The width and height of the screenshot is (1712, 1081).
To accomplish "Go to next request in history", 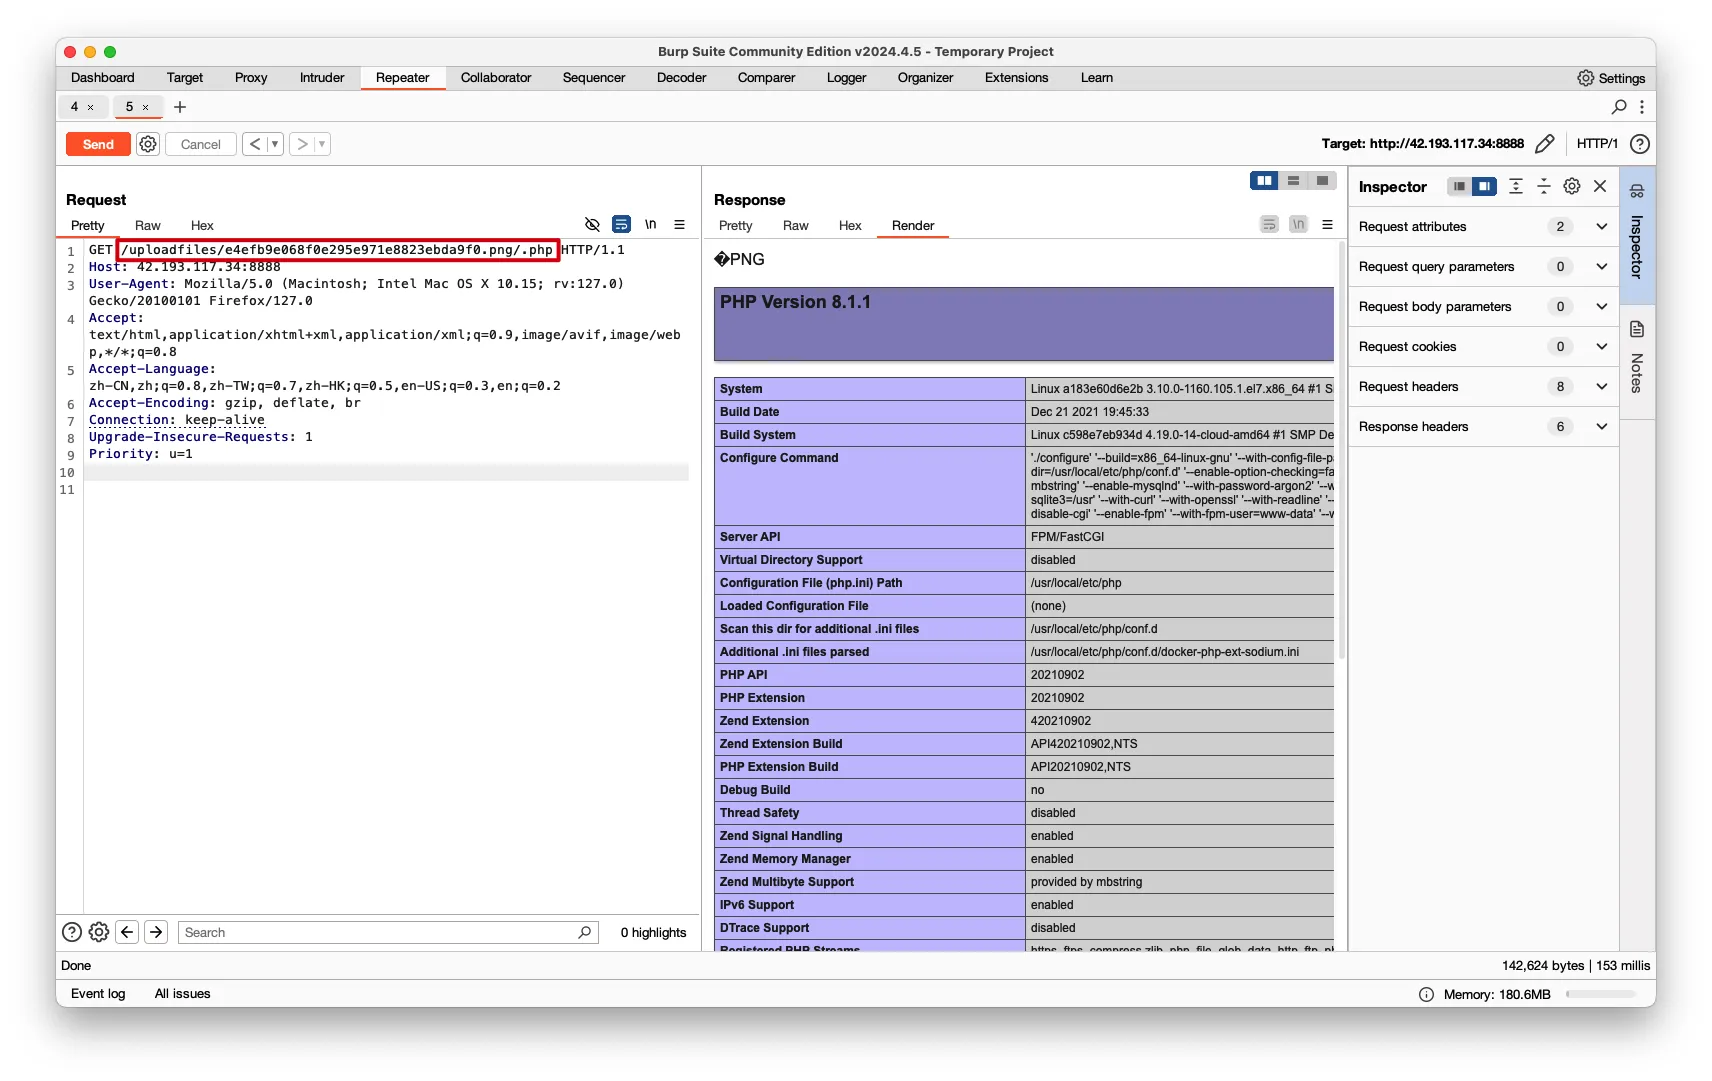I will [302, 144].
